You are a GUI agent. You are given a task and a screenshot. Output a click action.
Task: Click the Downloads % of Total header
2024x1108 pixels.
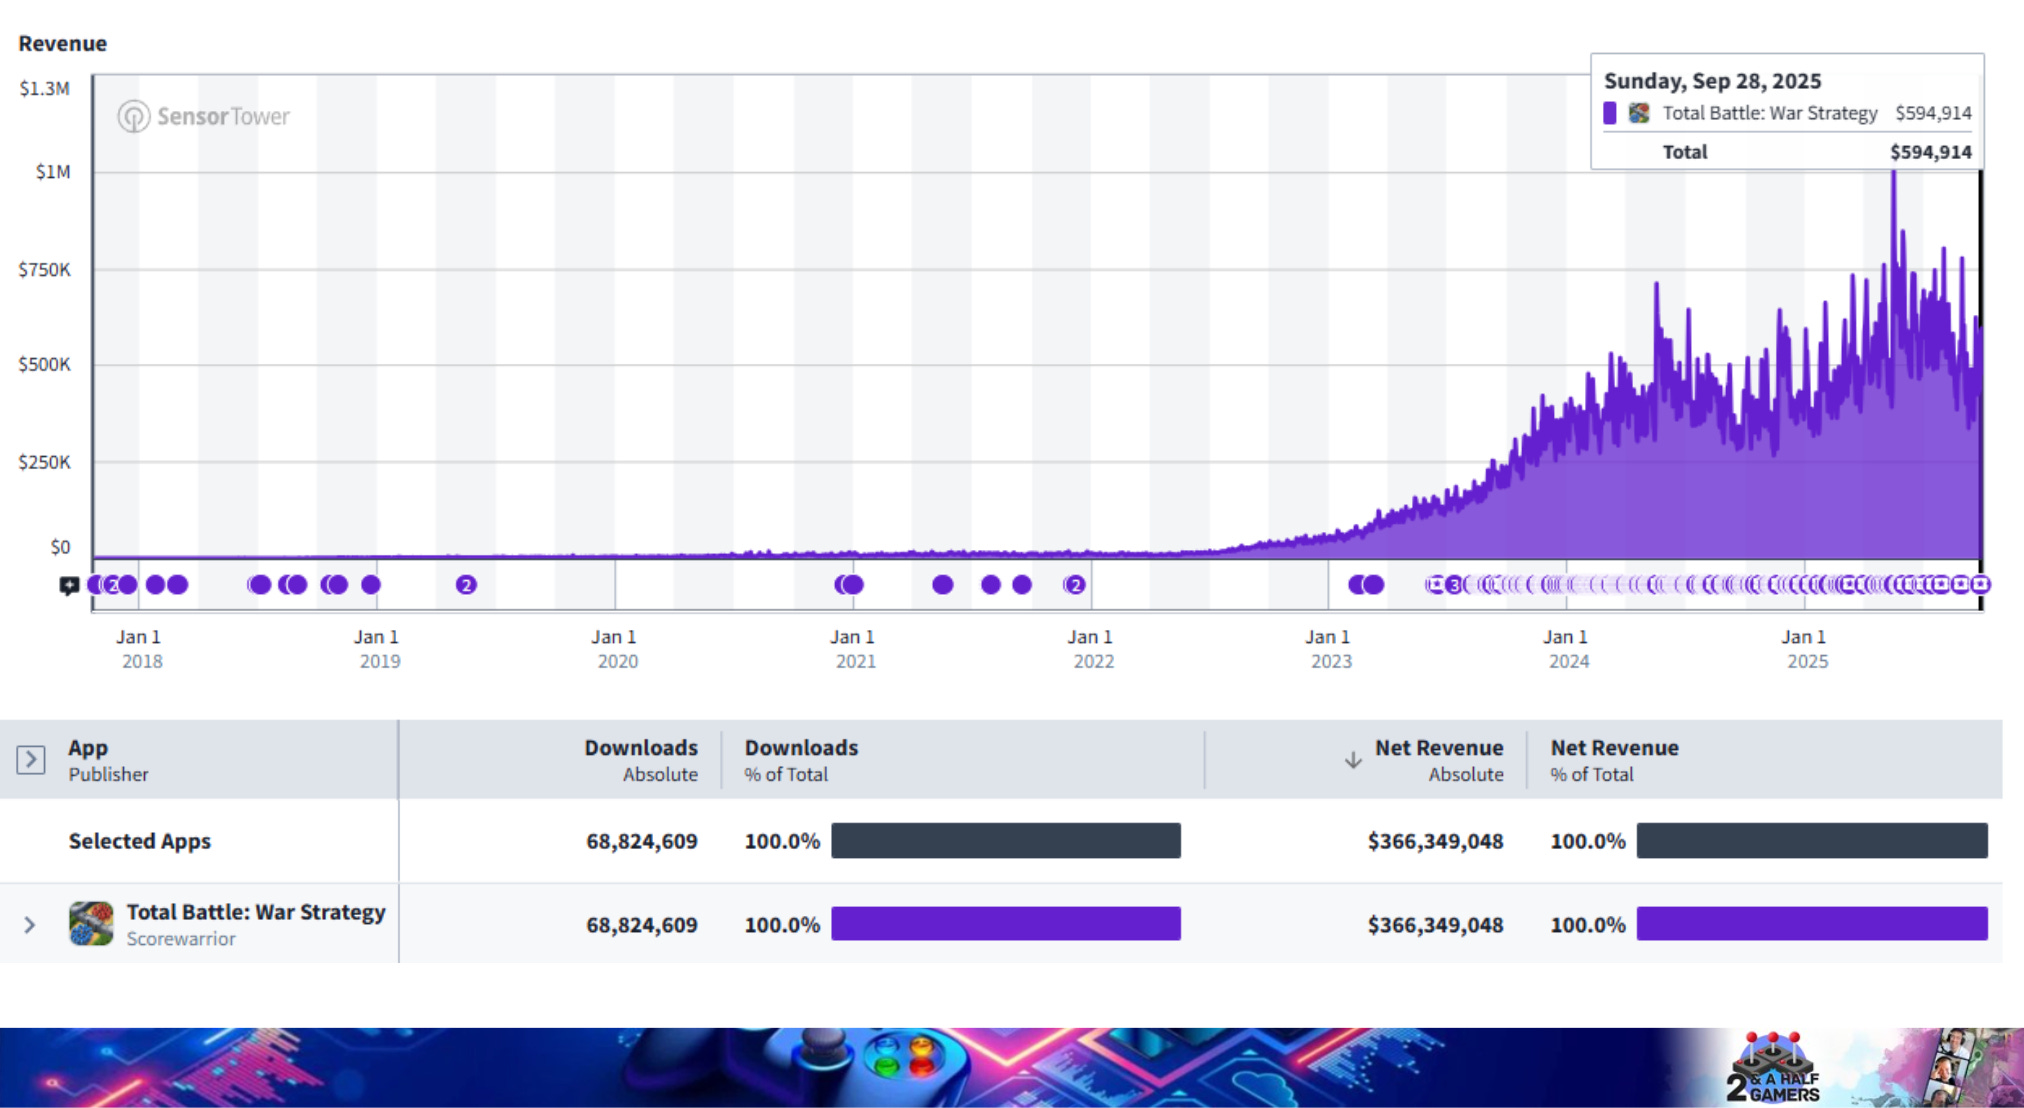[801, 759]
